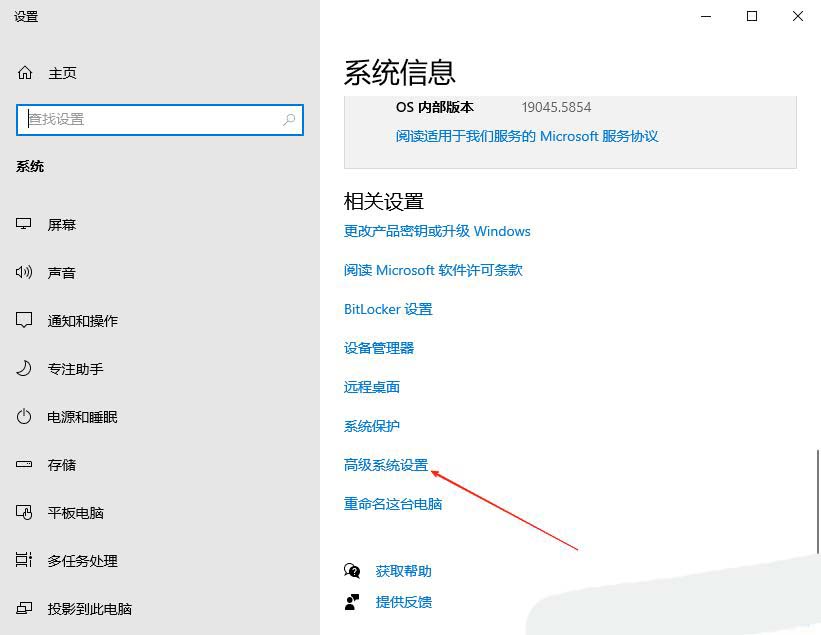Click the home icon beside 主页

tap(25, 72)
